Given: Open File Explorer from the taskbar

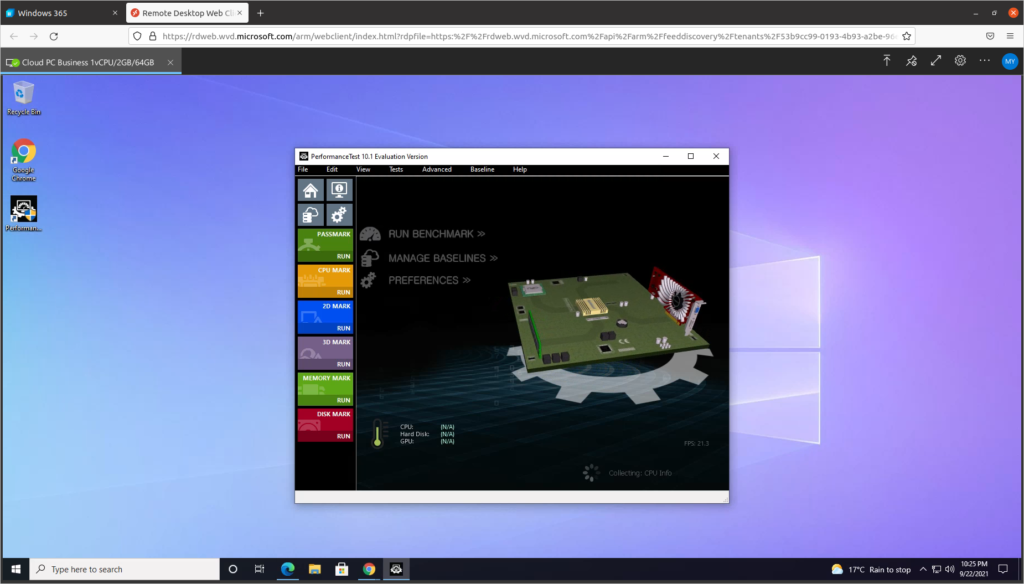Looking at the screenshot, I should [x=315, y=569].
